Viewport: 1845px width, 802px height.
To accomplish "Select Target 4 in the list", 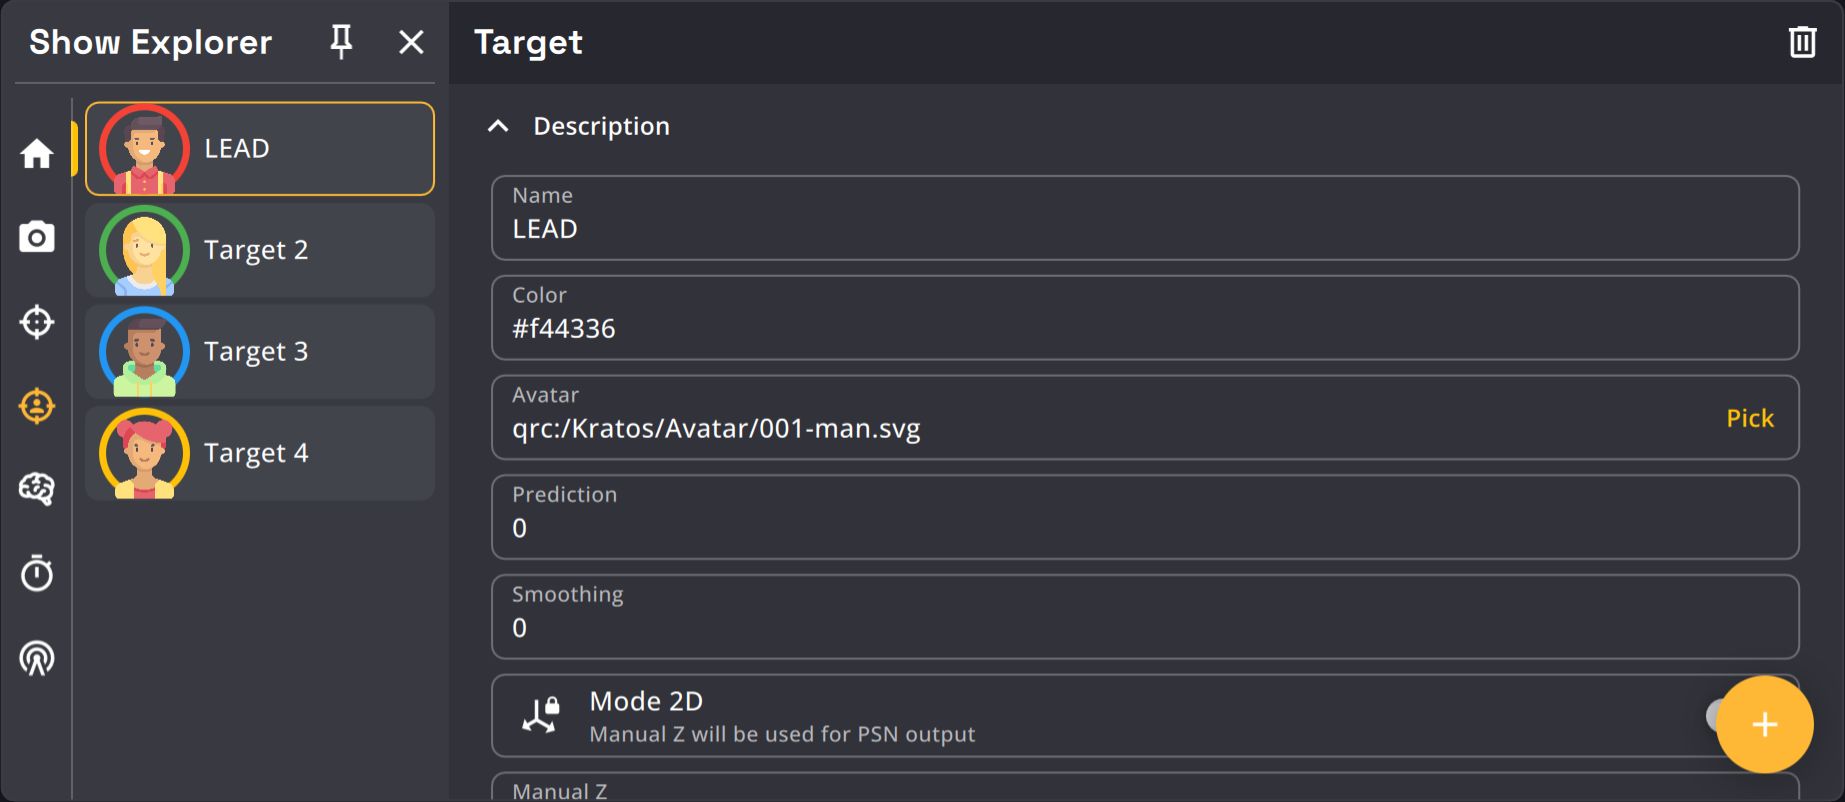I will (x=260, y=453).
